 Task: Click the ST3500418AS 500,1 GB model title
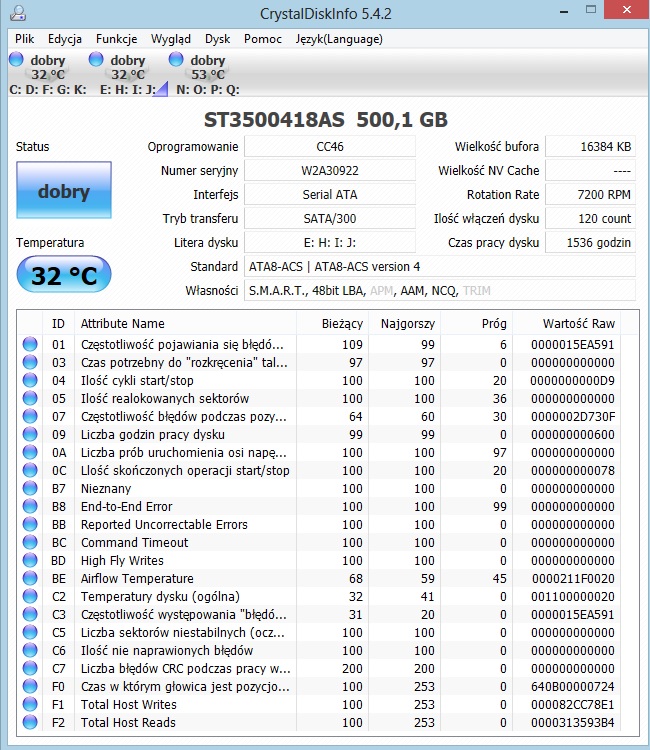pyautogui.click(x=326, y=120)
